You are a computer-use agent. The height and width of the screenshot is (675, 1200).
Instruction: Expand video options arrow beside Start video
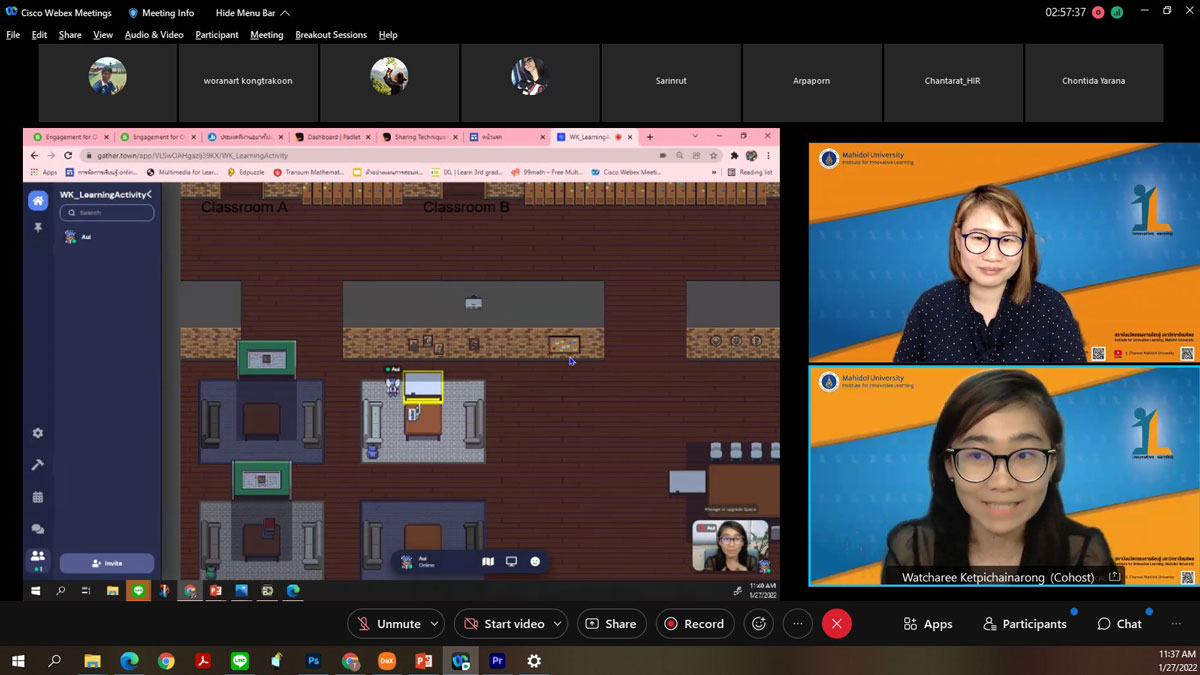(x=557, y=624)
